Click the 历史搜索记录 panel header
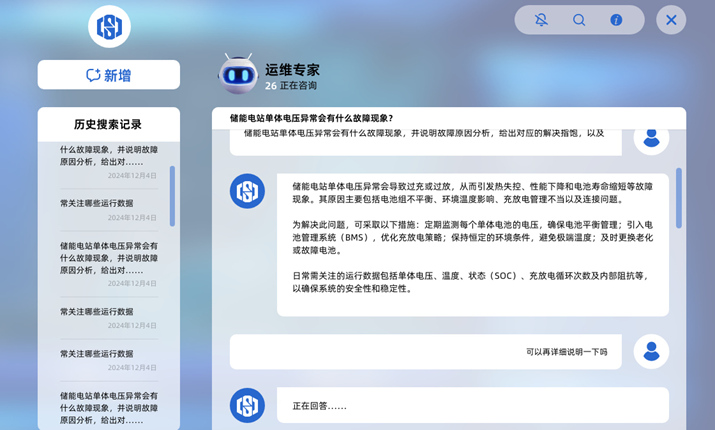The height and width of the screenshot is (430, 715). click(108, 124)
